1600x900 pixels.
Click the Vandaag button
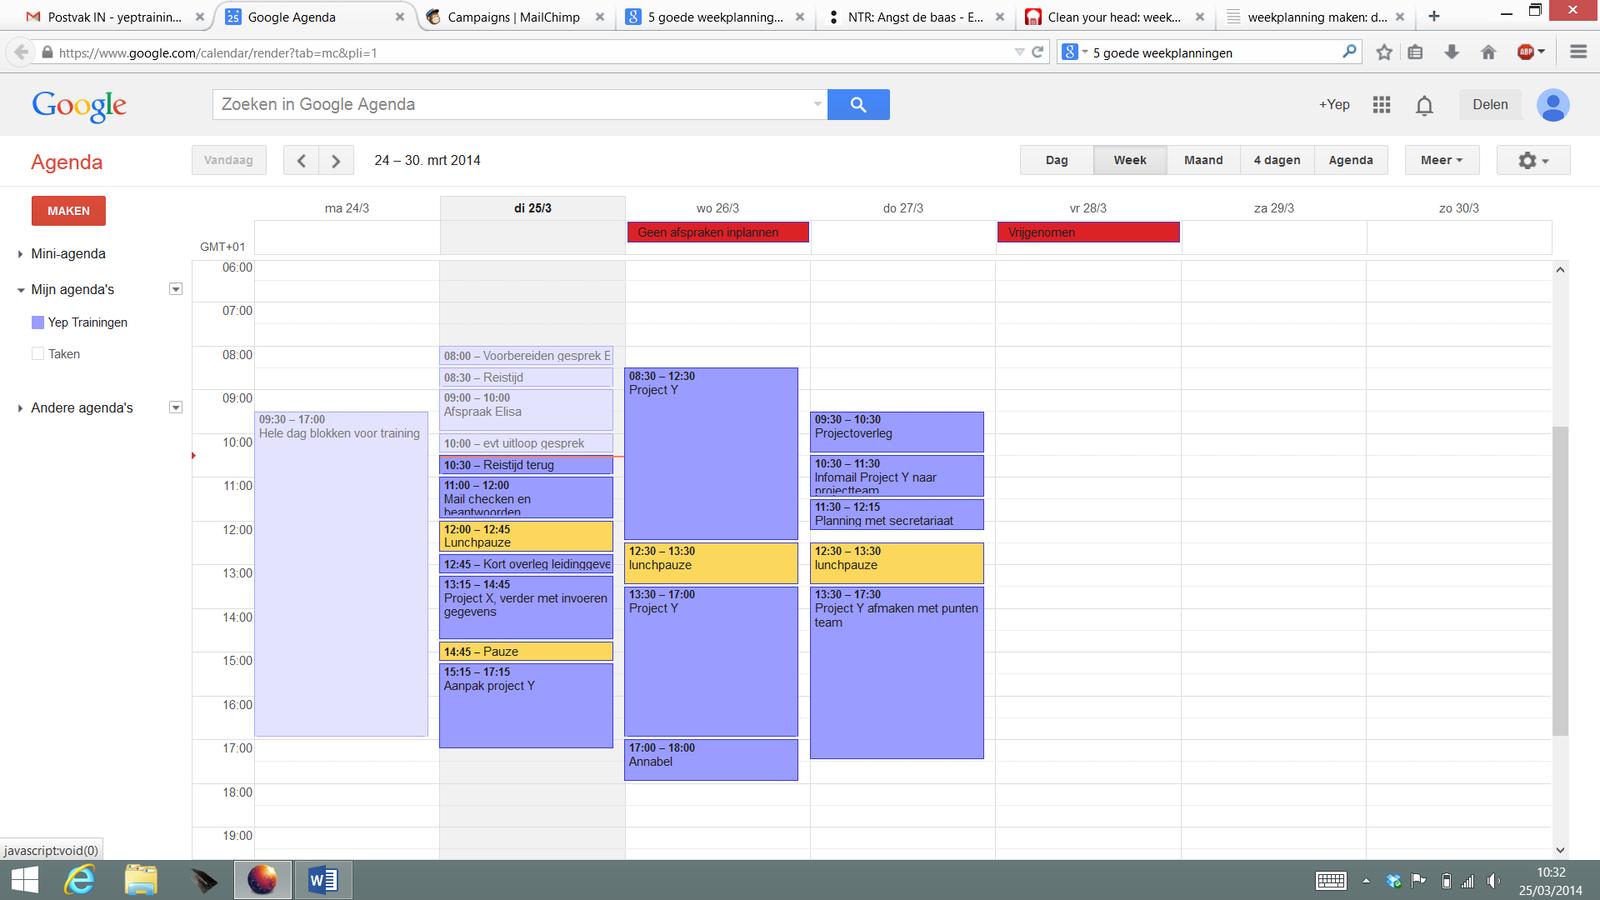[228, 160]
